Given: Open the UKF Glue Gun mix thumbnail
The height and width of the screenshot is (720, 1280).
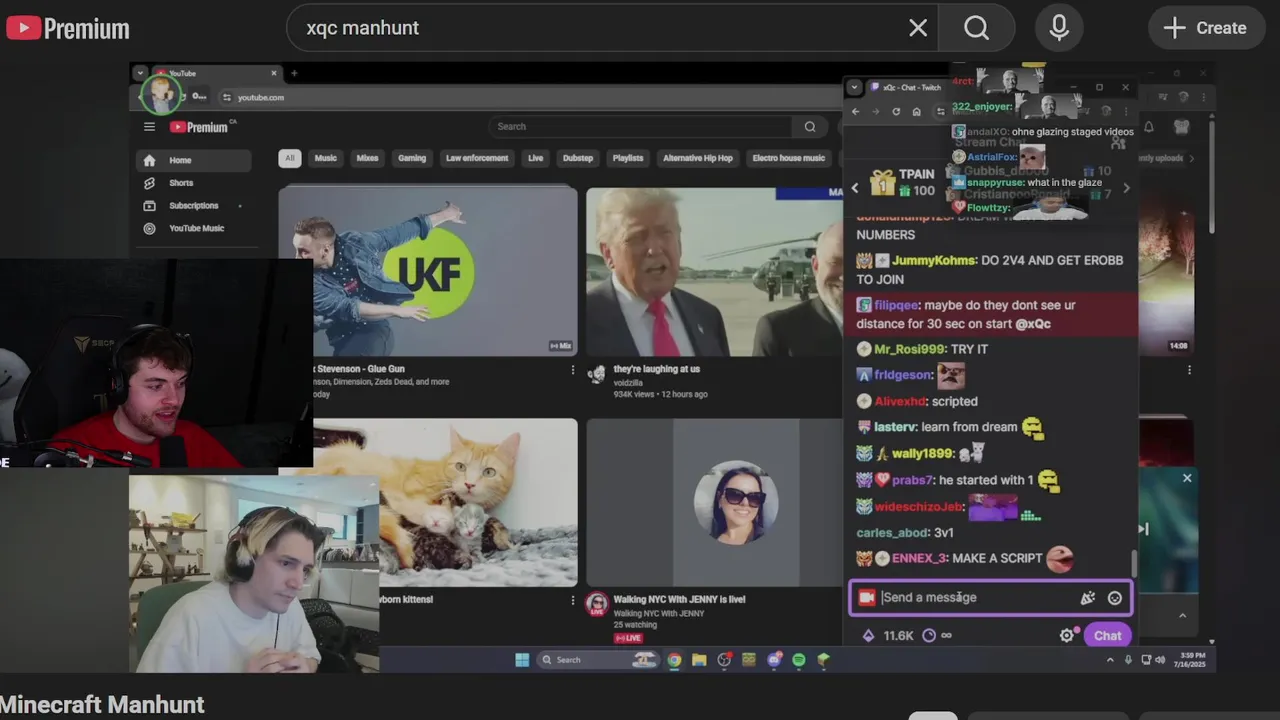Looking at the screenshot, I should pyautogui.click(x=428, y=270).
